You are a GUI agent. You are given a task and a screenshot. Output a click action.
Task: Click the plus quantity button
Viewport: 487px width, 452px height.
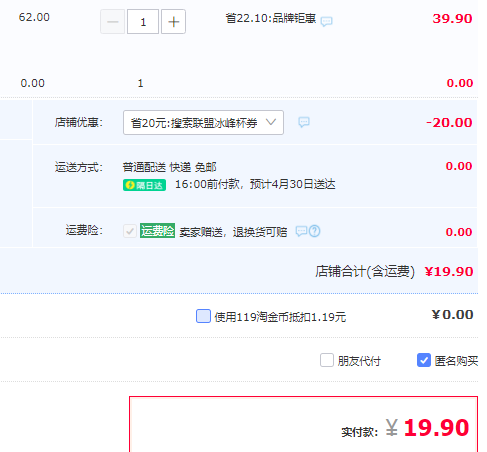pos(173,22)
